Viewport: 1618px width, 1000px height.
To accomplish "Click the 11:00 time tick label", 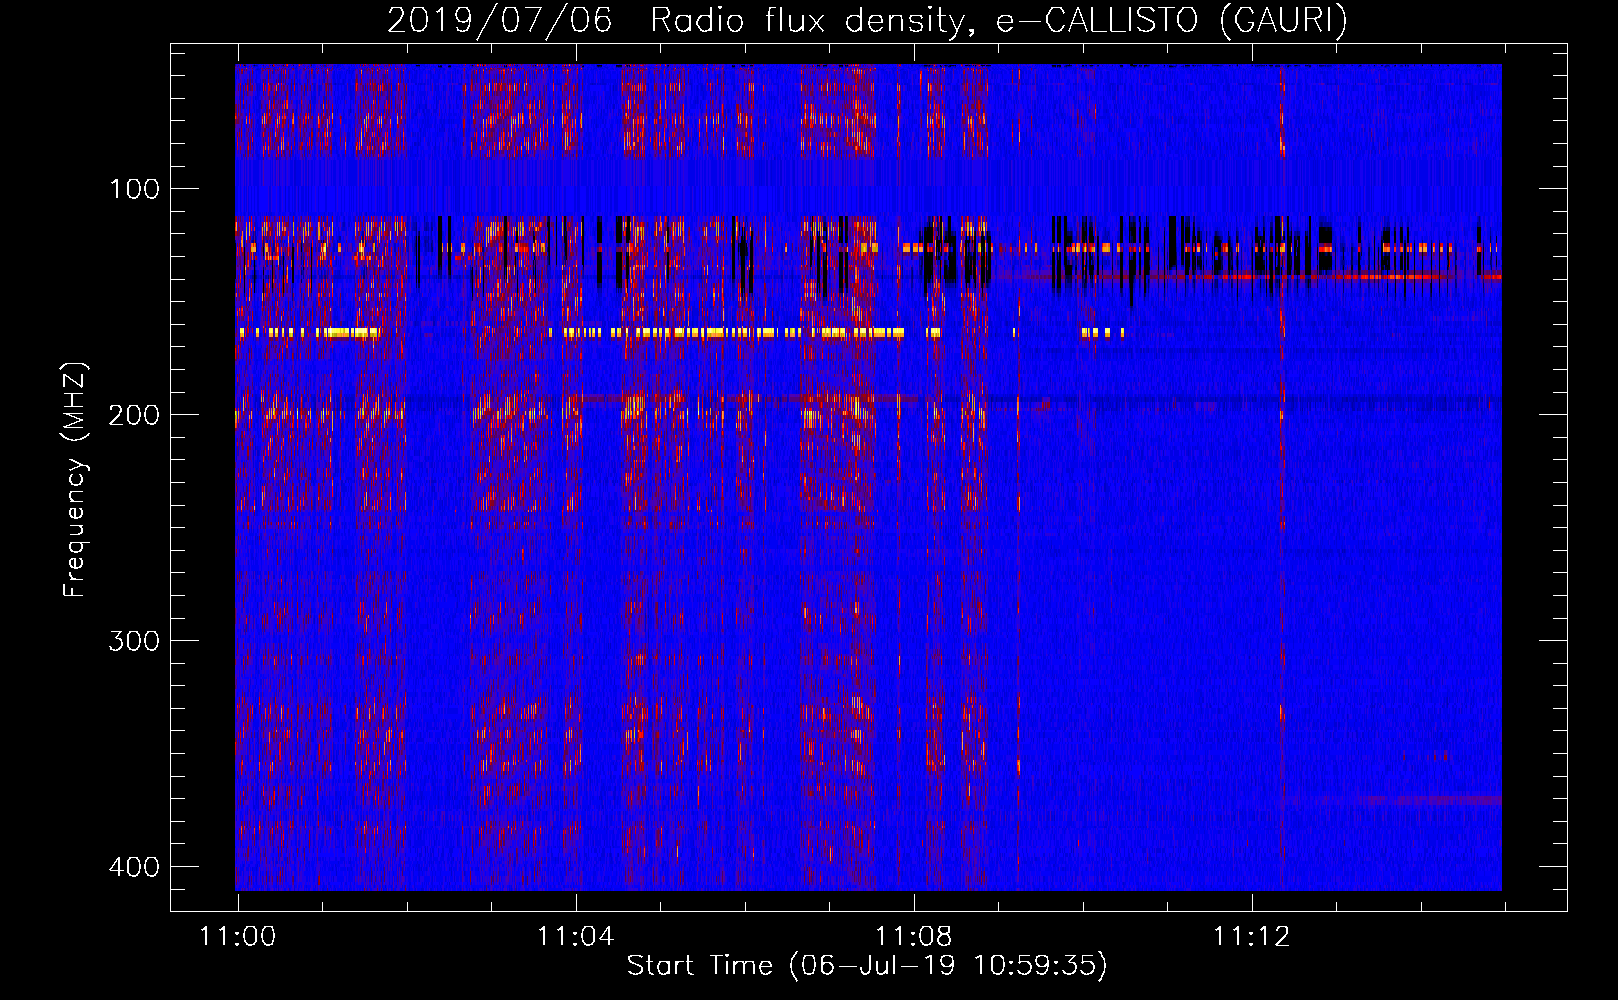I will (238, 937).
